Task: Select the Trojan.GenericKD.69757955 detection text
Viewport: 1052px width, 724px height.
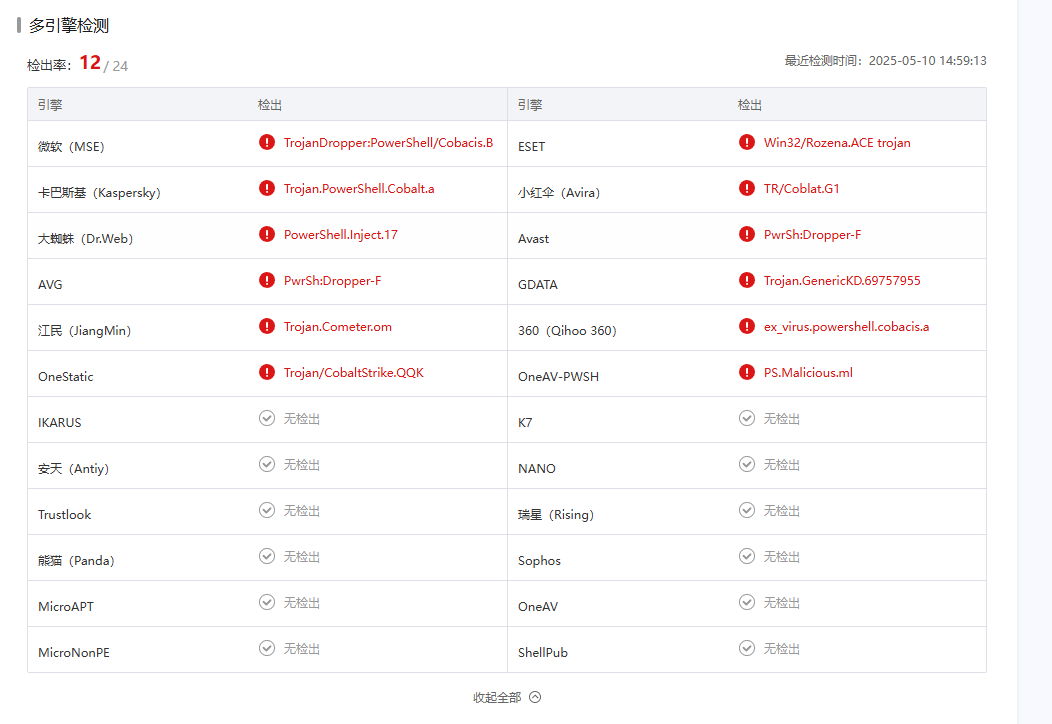Action: (842, 280)
